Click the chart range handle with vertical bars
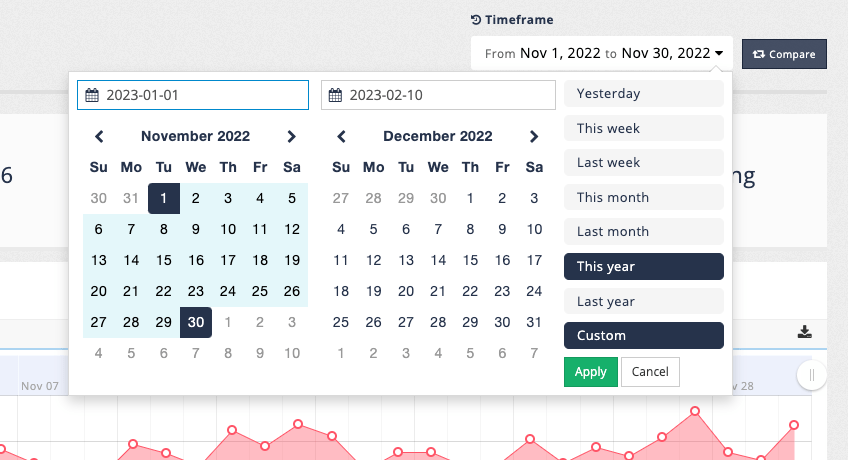The width and height of the screenshot is (848, 460). 811,375
